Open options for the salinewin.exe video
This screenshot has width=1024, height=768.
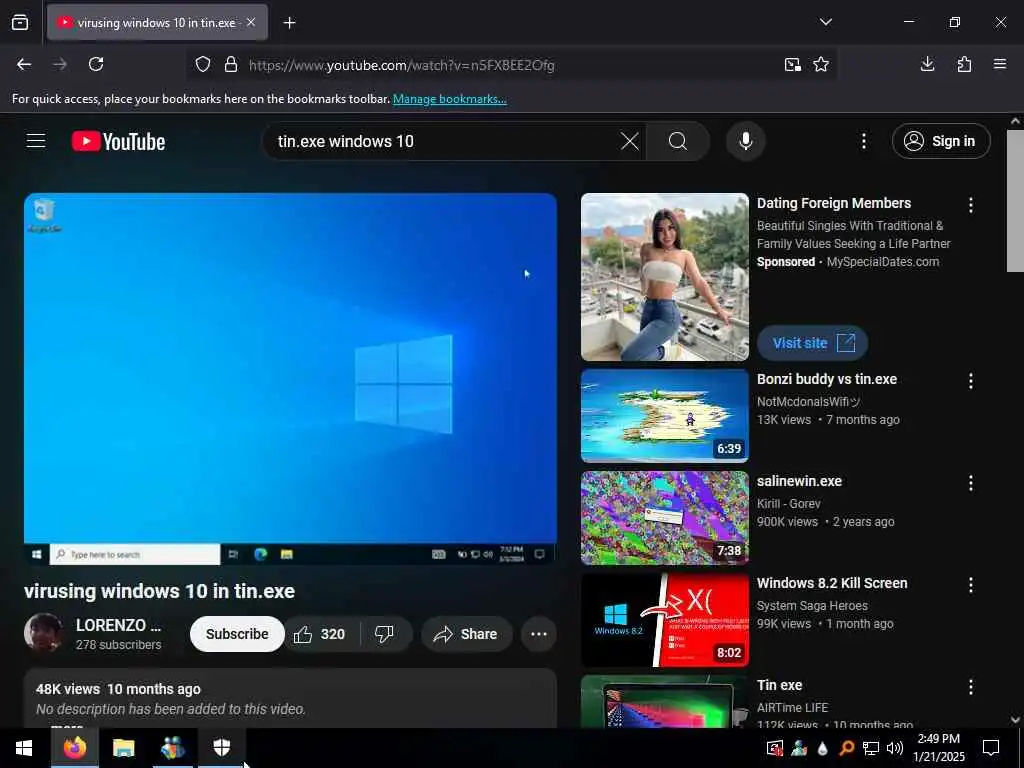970,483
